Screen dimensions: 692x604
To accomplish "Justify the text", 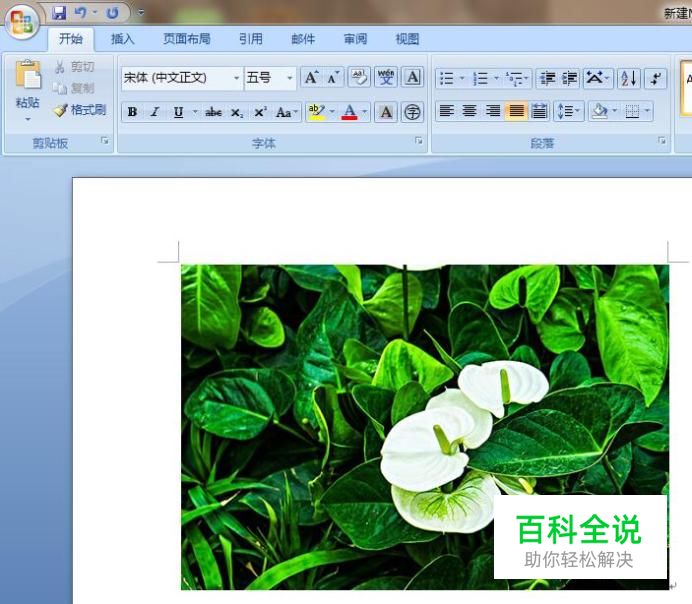I will [516, 111].
